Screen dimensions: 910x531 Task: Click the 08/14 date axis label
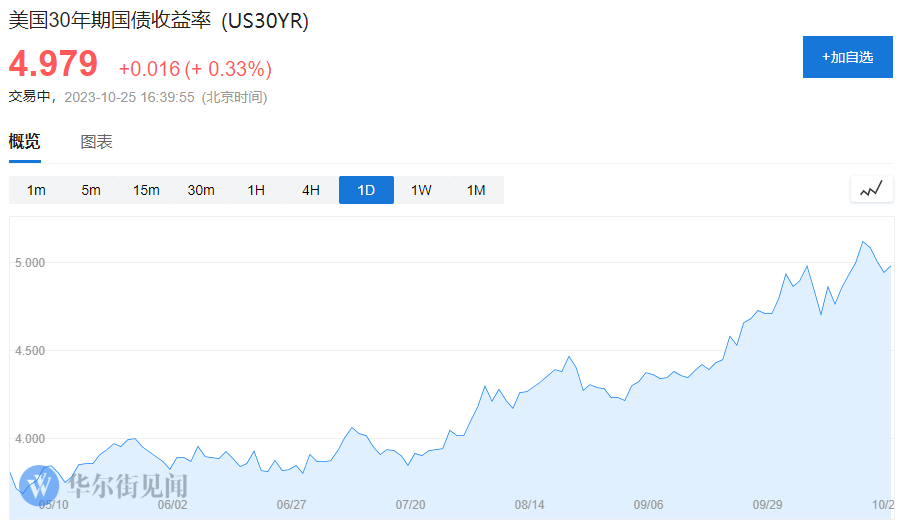click(x=529, y=506)
